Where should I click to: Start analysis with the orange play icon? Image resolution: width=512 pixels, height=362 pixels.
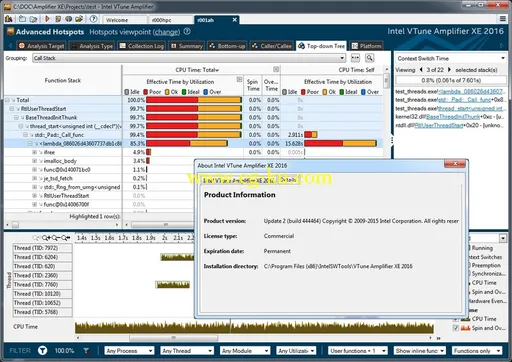coord(47,19)
